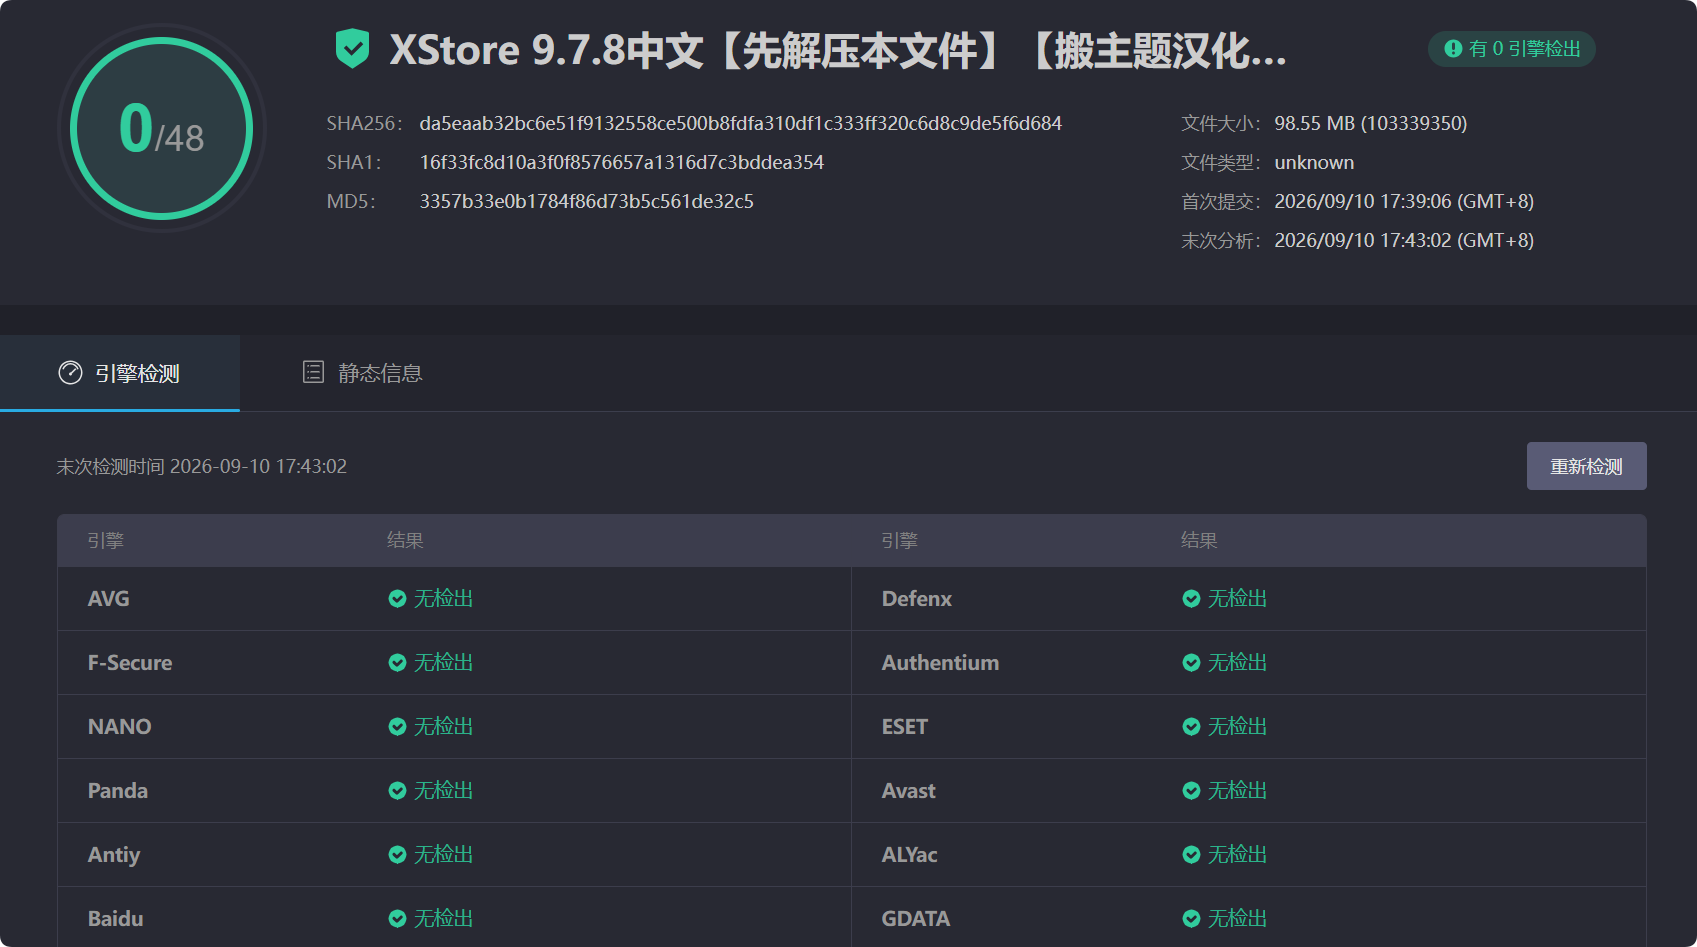1697x947 pixels.
Task: Click the green check icon in the Antiy row
Action: pyautogui.click(x=397, y=855)
